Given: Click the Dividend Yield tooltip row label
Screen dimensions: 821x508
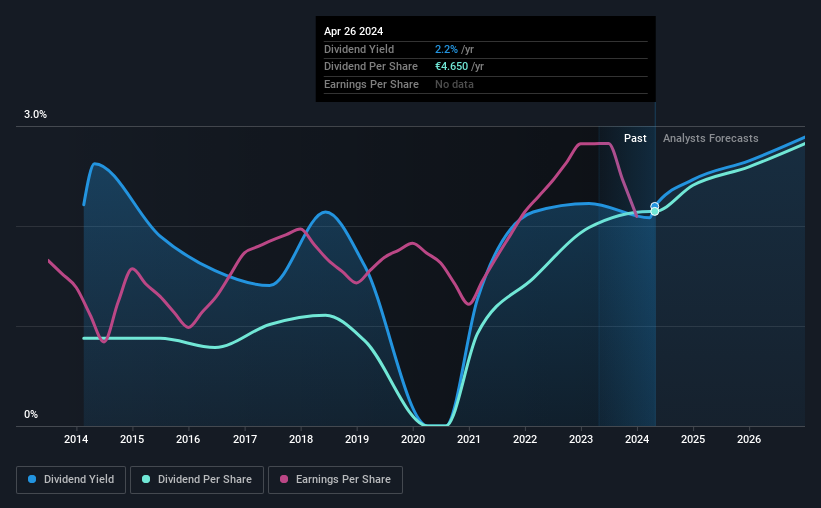Looking at the screenshot, I should point(359,49).
